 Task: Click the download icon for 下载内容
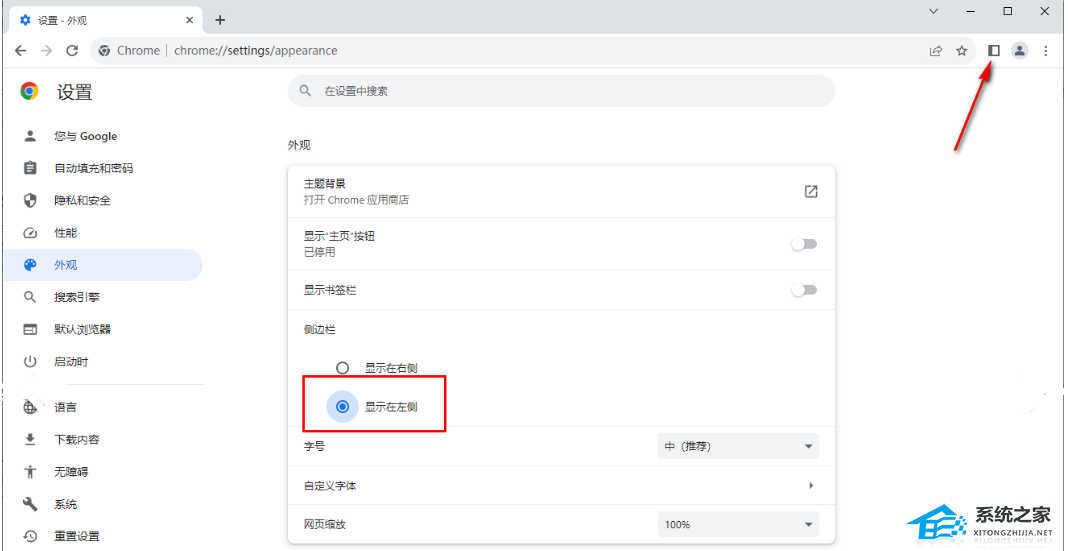point(30,439)
